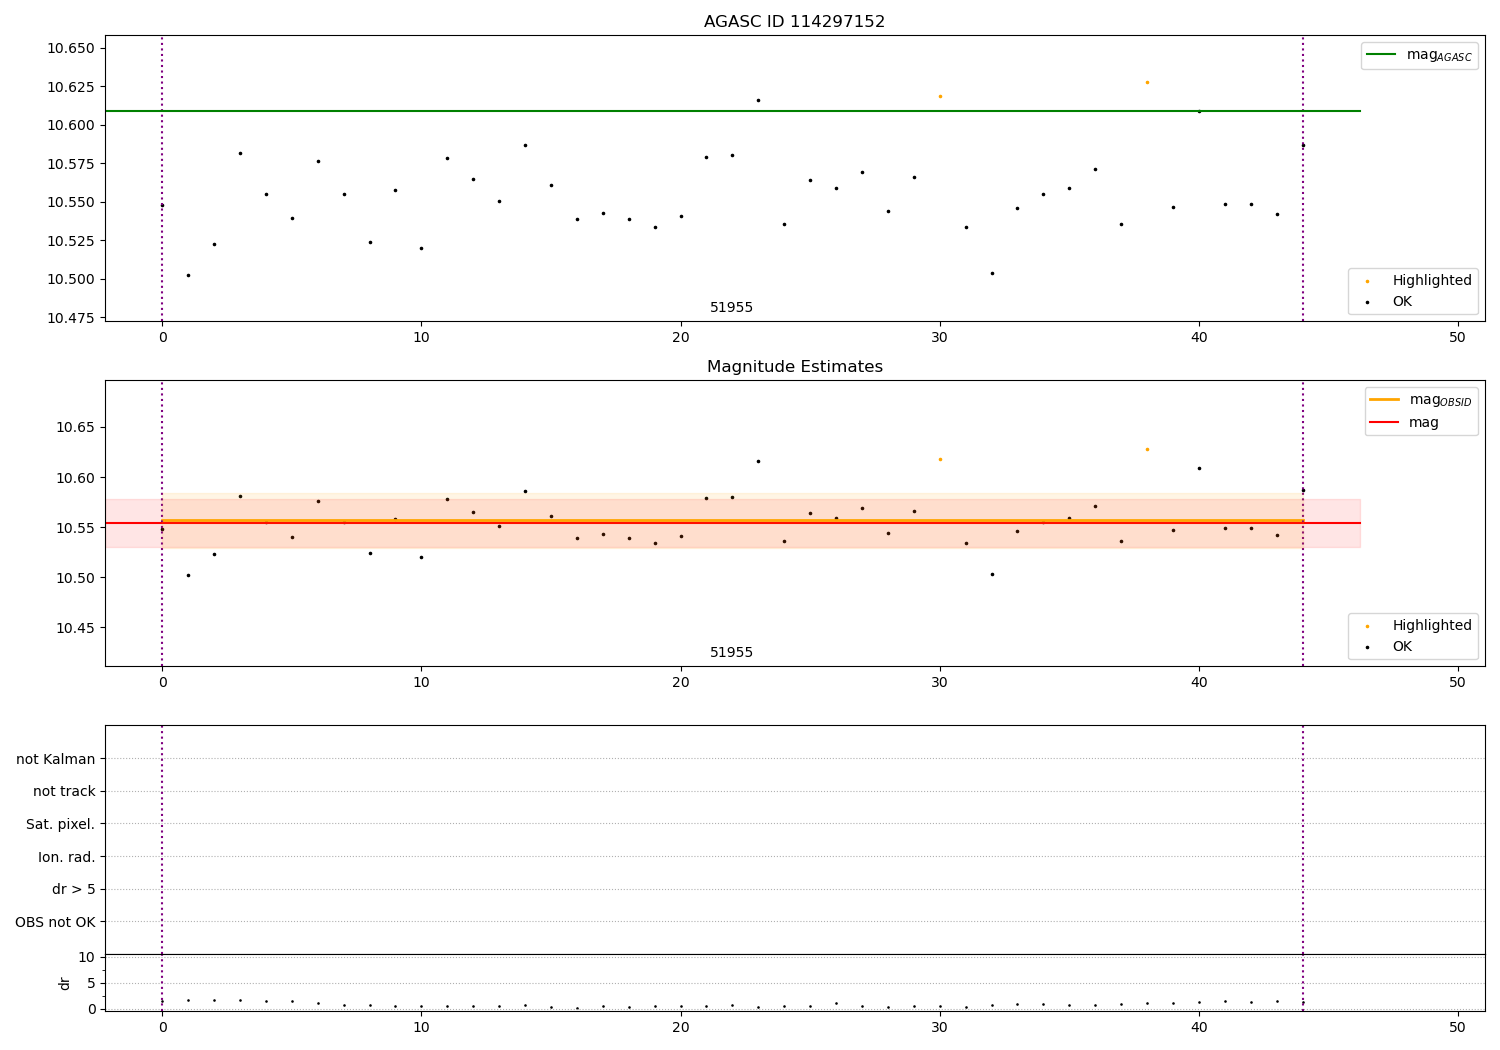Click the 10.575 y-axis tick label
The image size is (1500, 1050).
(71, 164)
